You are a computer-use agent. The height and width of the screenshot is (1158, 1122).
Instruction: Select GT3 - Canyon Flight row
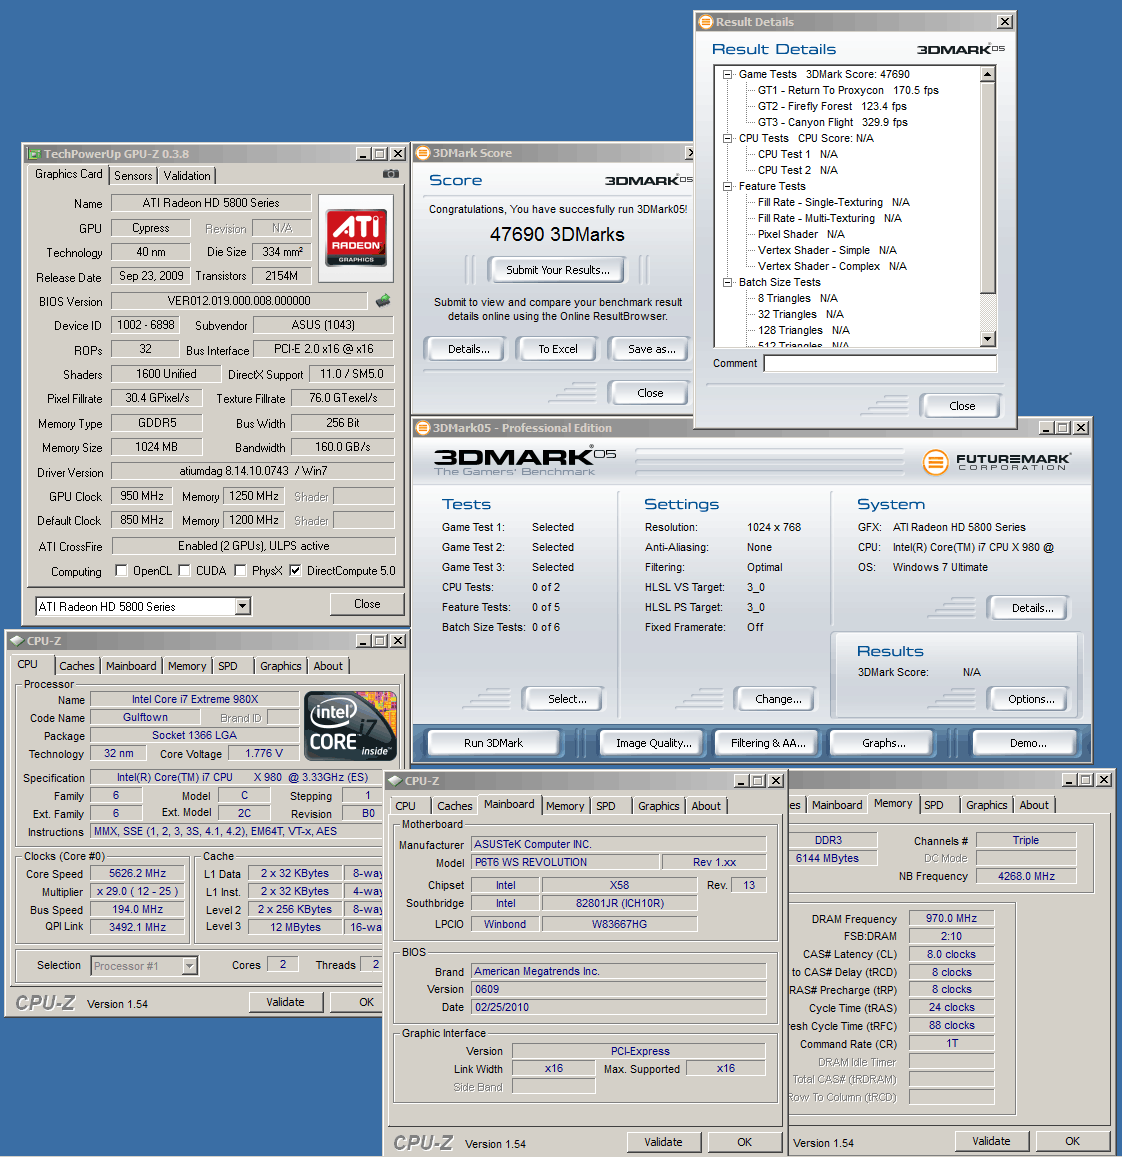(x=832, y=122)
